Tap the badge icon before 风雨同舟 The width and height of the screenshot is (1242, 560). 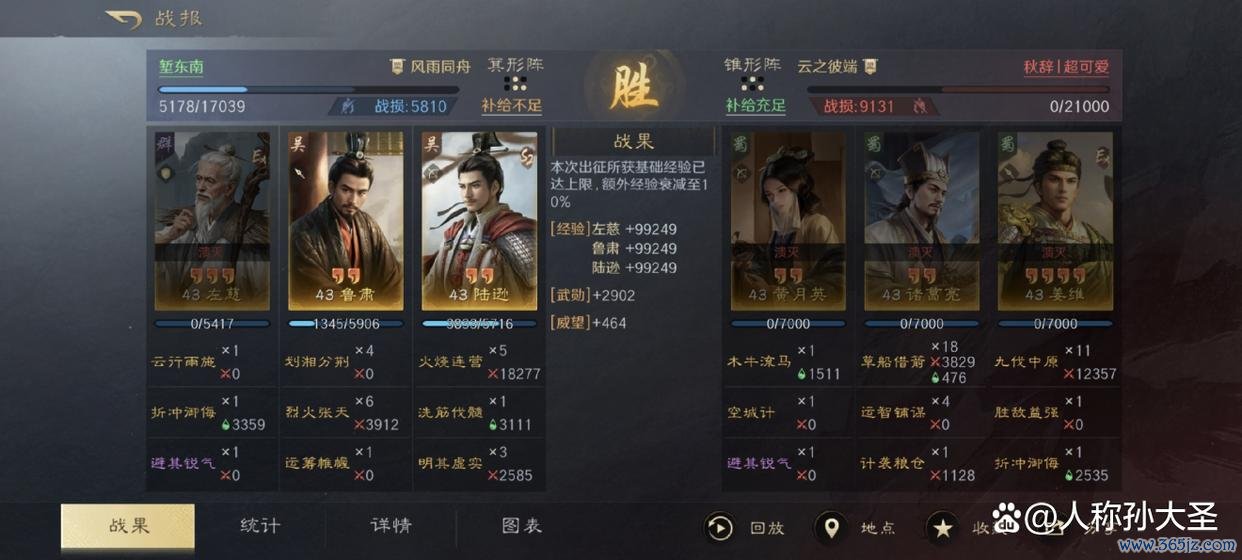(x=398, y=67)
